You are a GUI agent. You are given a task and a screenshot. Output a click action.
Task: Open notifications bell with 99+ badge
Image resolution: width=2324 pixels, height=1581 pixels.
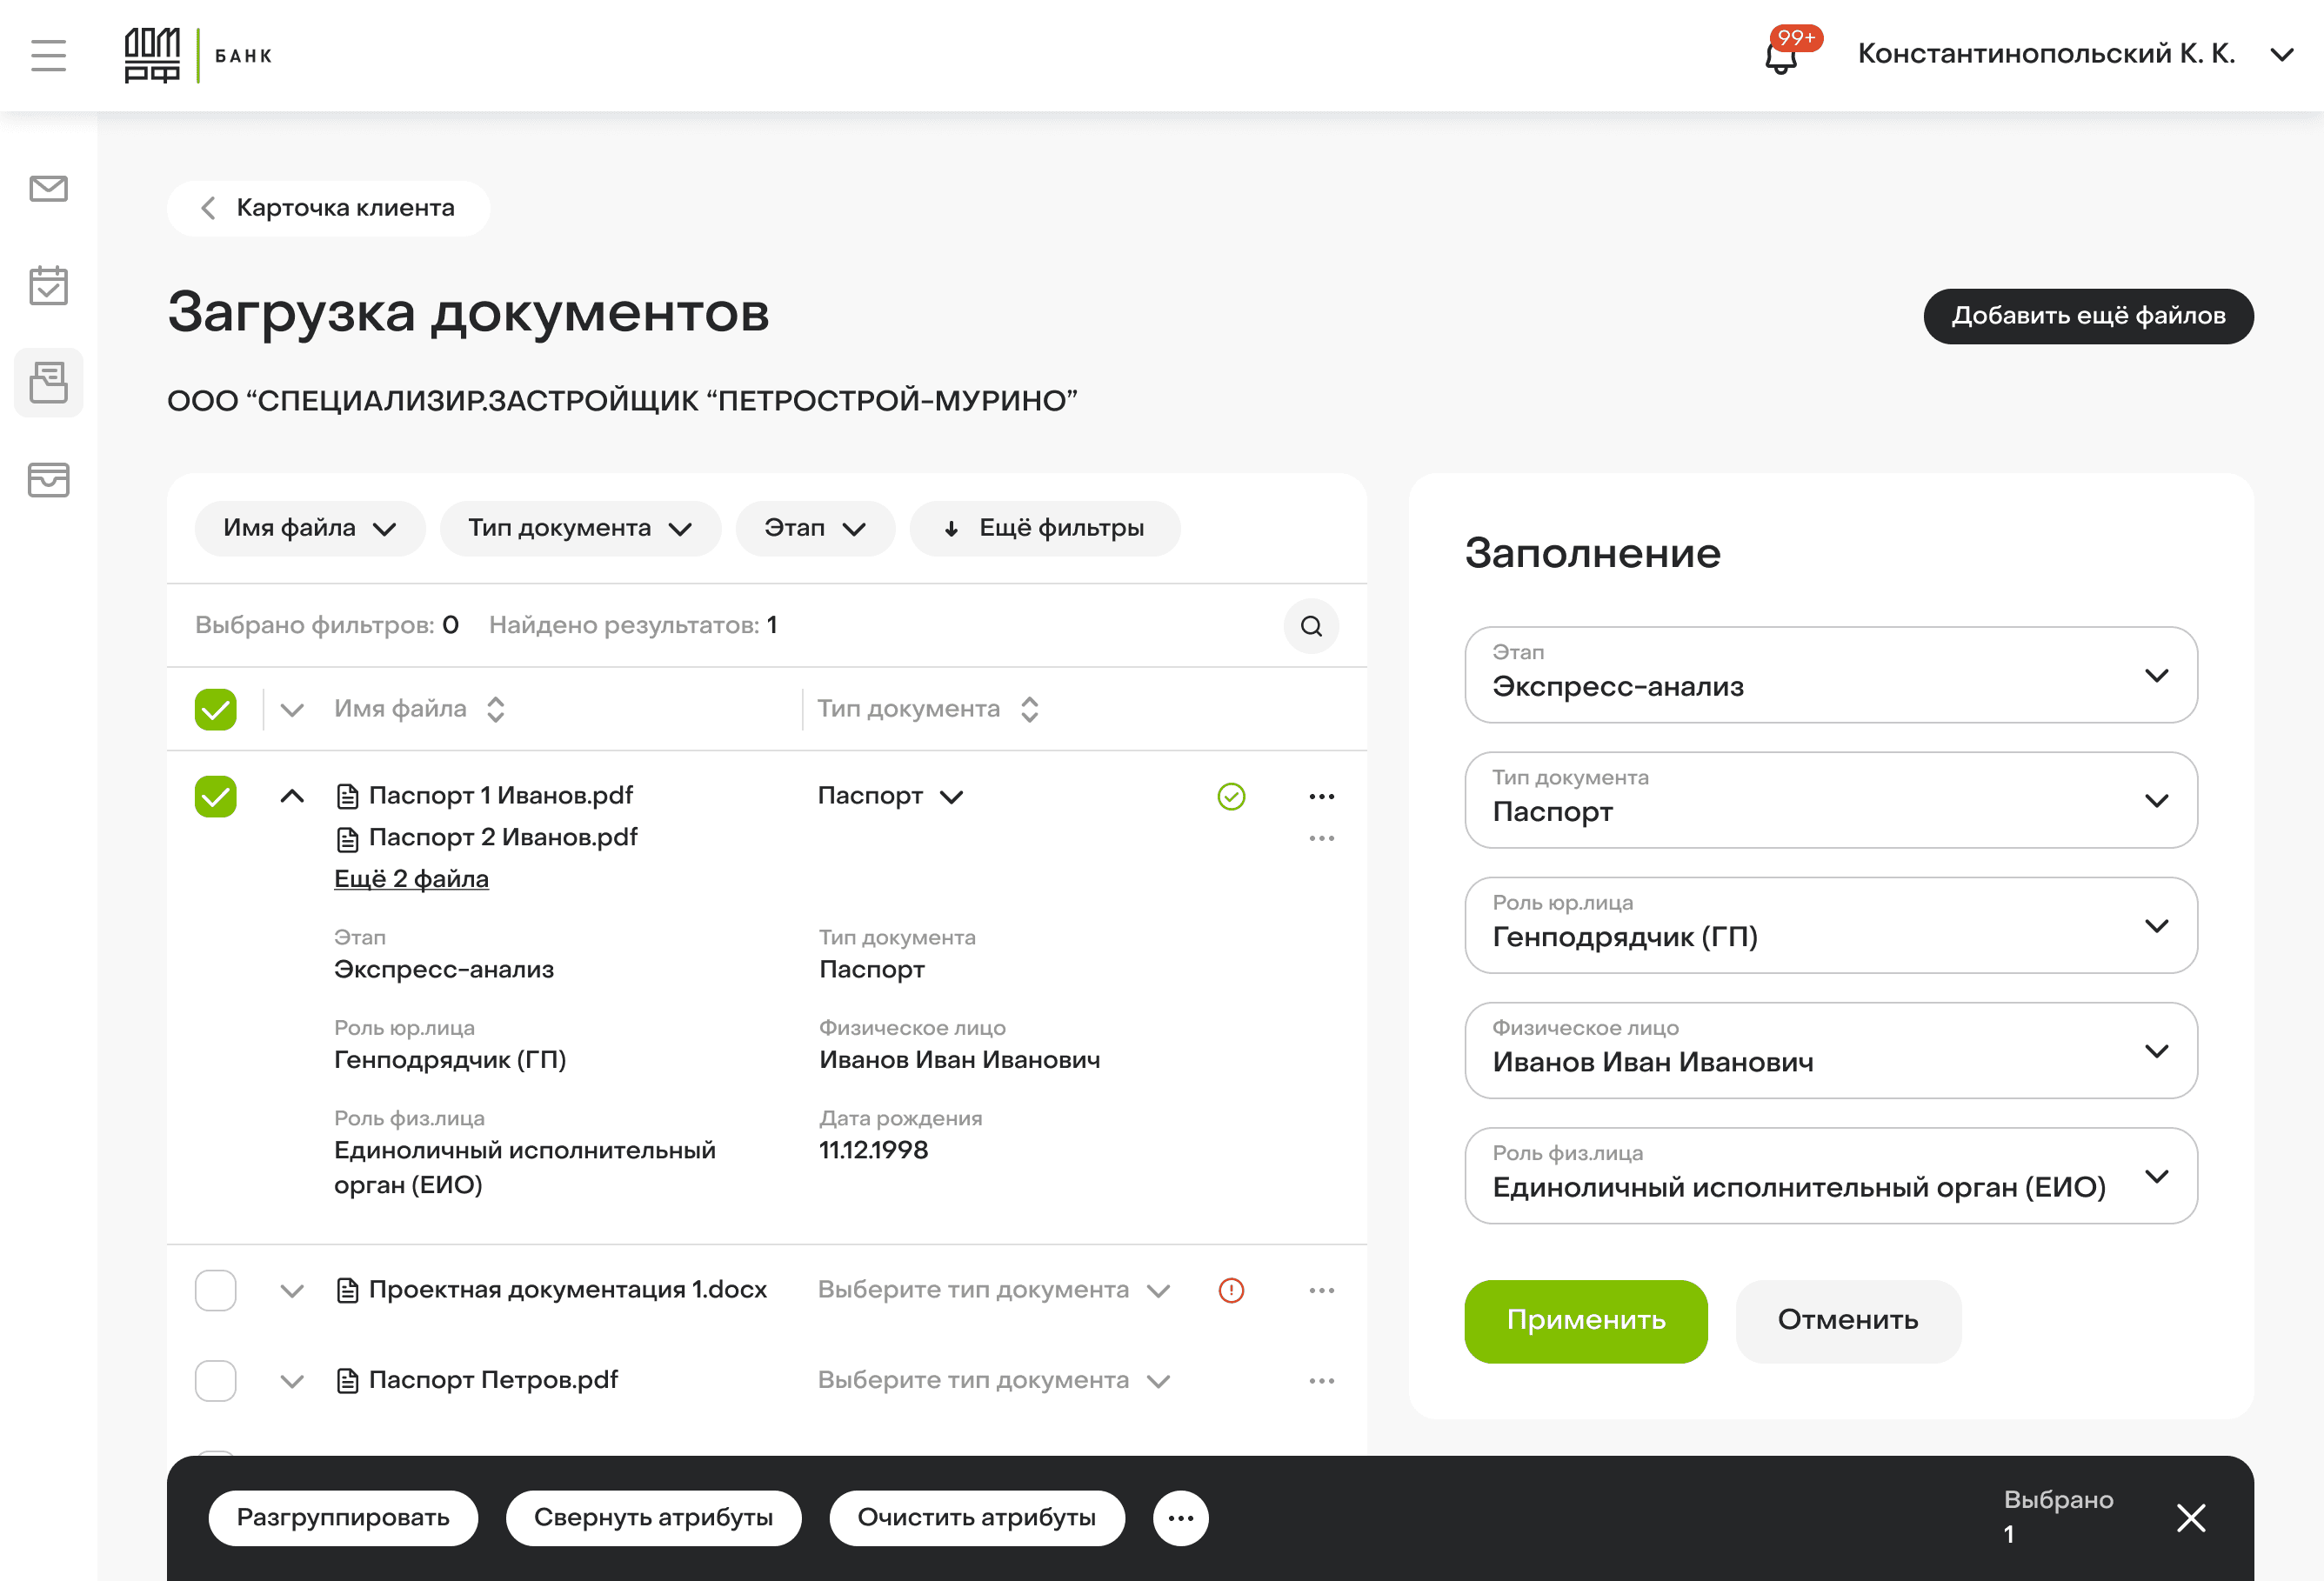point(1782,57)
